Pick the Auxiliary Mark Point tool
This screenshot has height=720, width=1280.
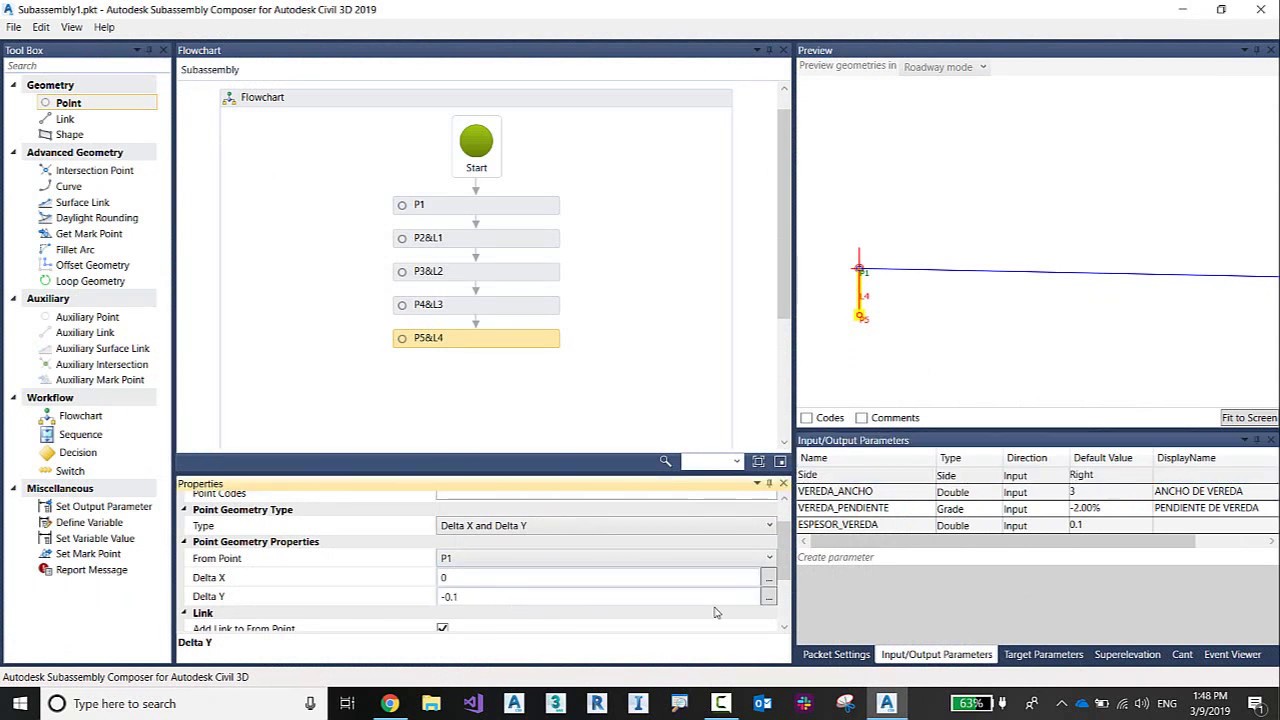99,380
